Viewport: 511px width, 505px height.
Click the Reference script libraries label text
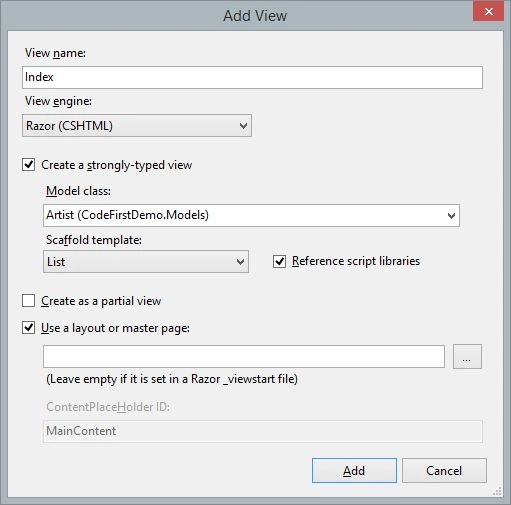pos(356,261)
